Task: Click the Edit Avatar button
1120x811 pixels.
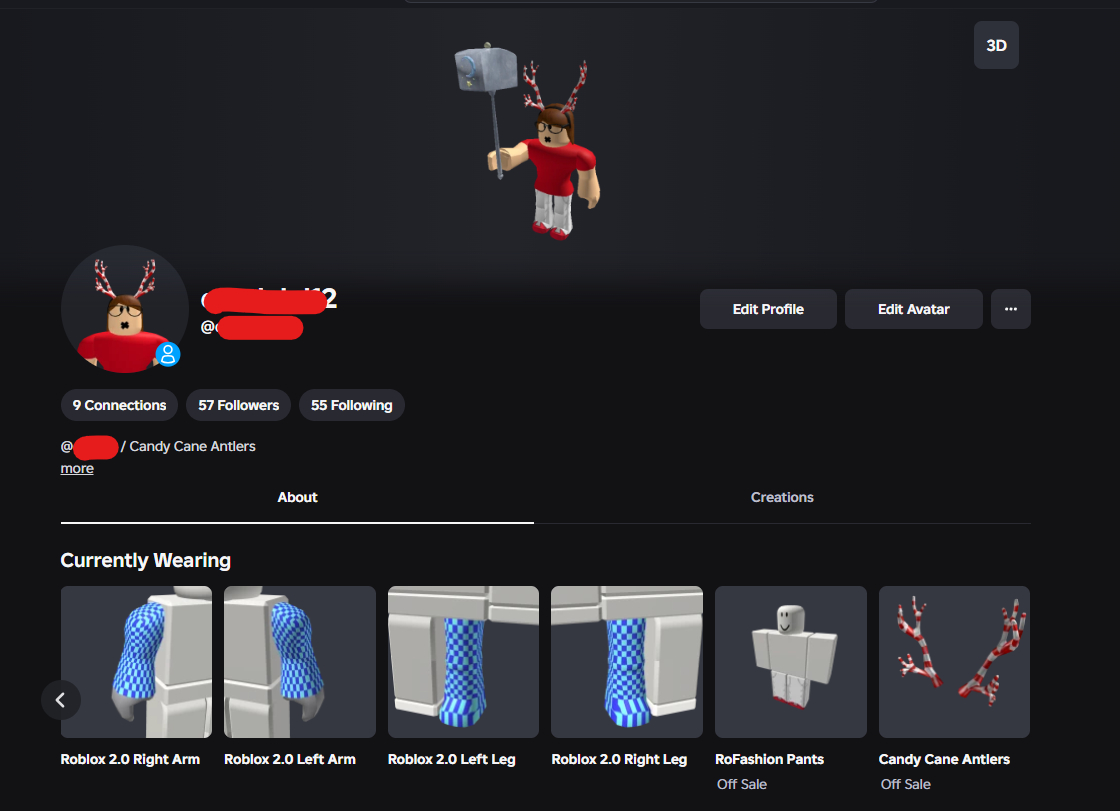Action: pos(914,309)
